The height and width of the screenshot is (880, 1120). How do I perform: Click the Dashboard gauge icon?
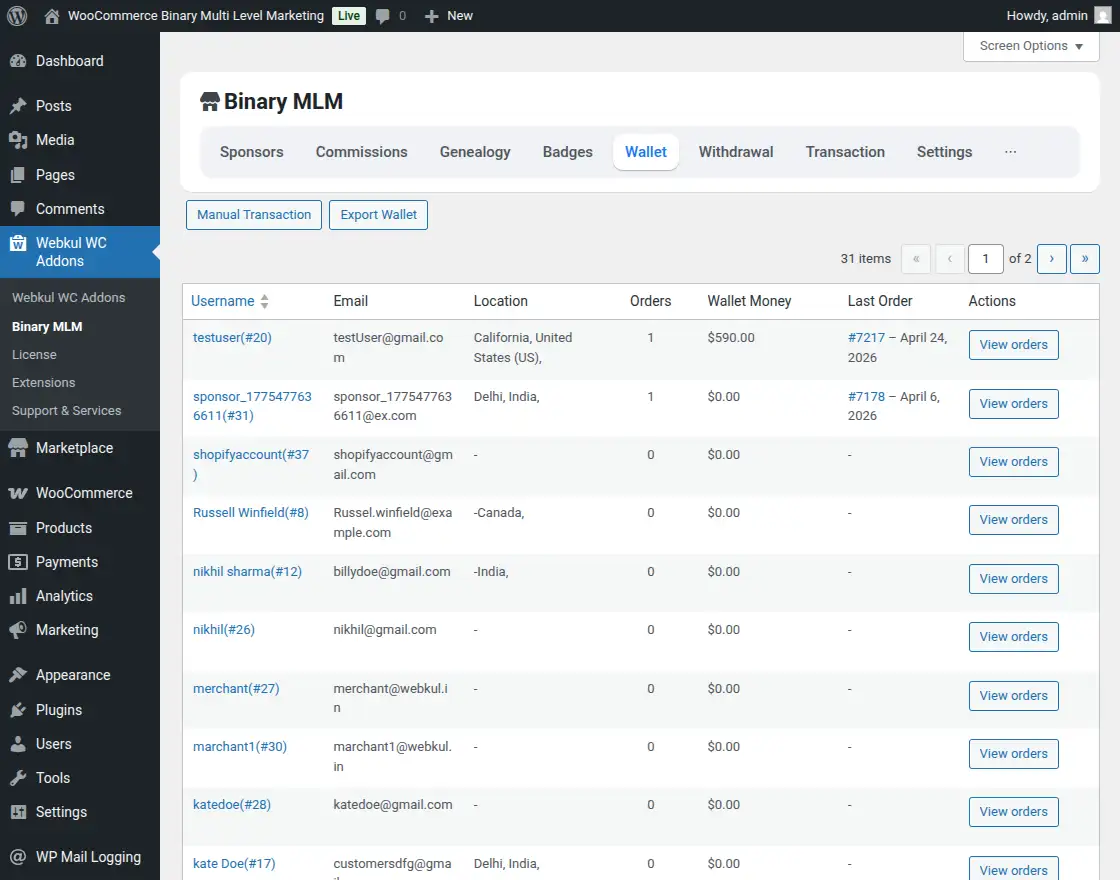point(18,61)
